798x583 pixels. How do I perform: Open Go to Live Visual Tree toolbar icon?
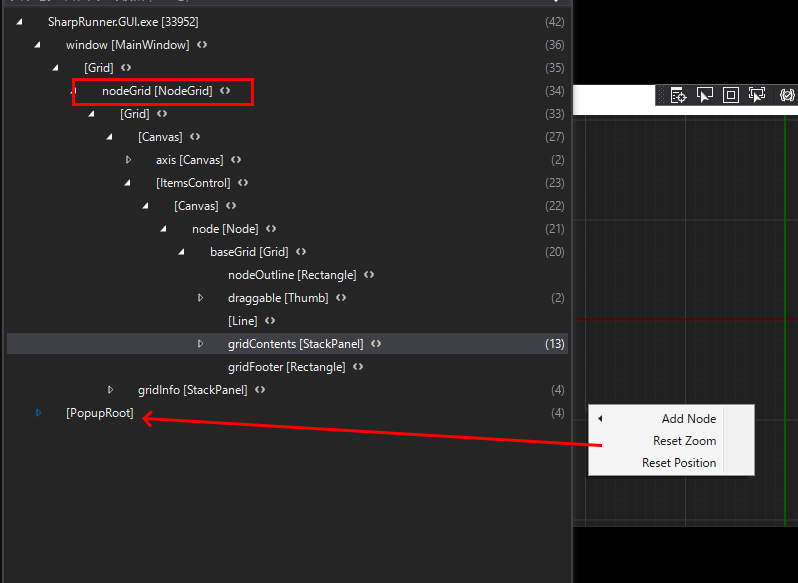679,95
